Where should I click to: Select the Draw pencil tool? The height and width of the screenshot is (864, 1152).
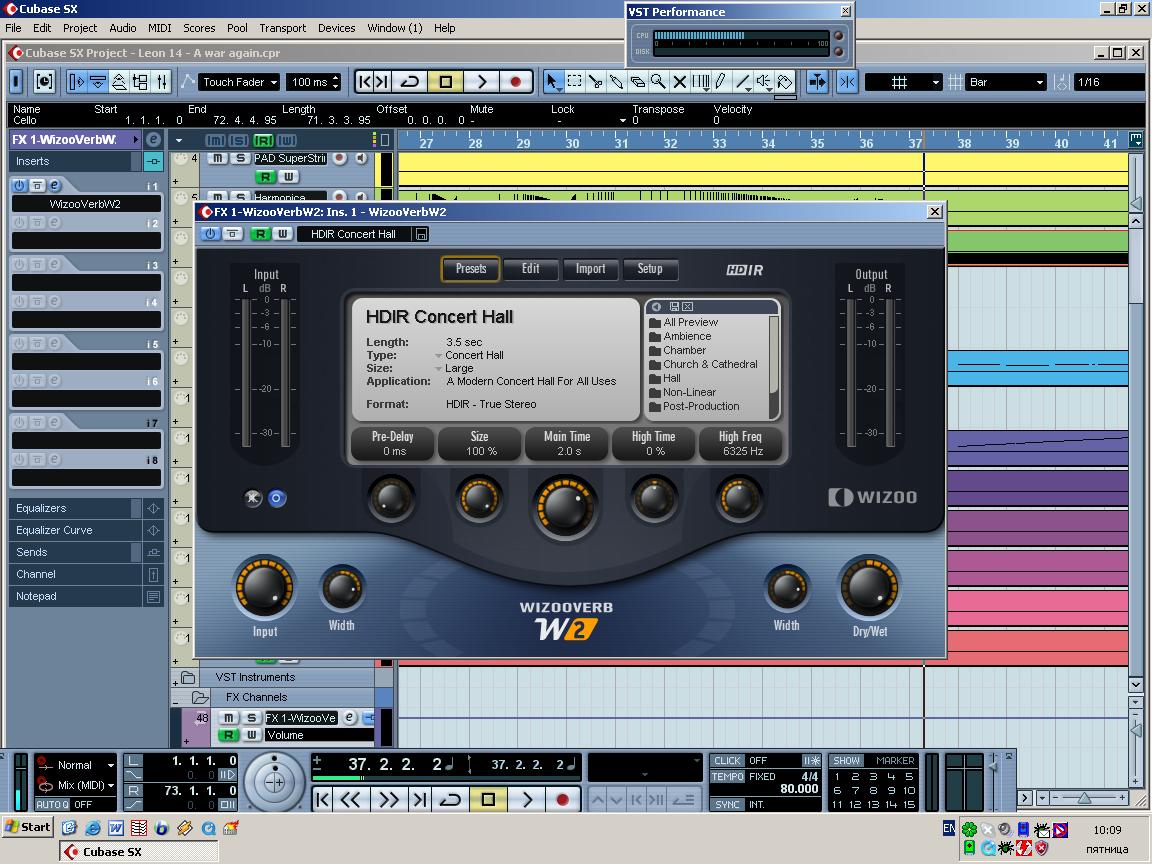click(721, 82)
